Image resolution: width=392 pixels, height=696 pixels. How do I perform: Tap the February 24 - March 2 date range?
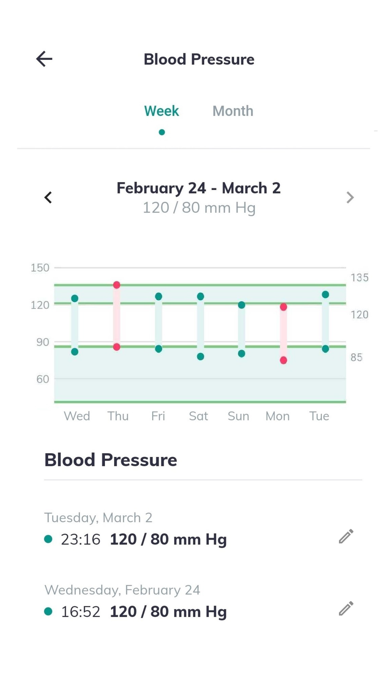[198, 188]
